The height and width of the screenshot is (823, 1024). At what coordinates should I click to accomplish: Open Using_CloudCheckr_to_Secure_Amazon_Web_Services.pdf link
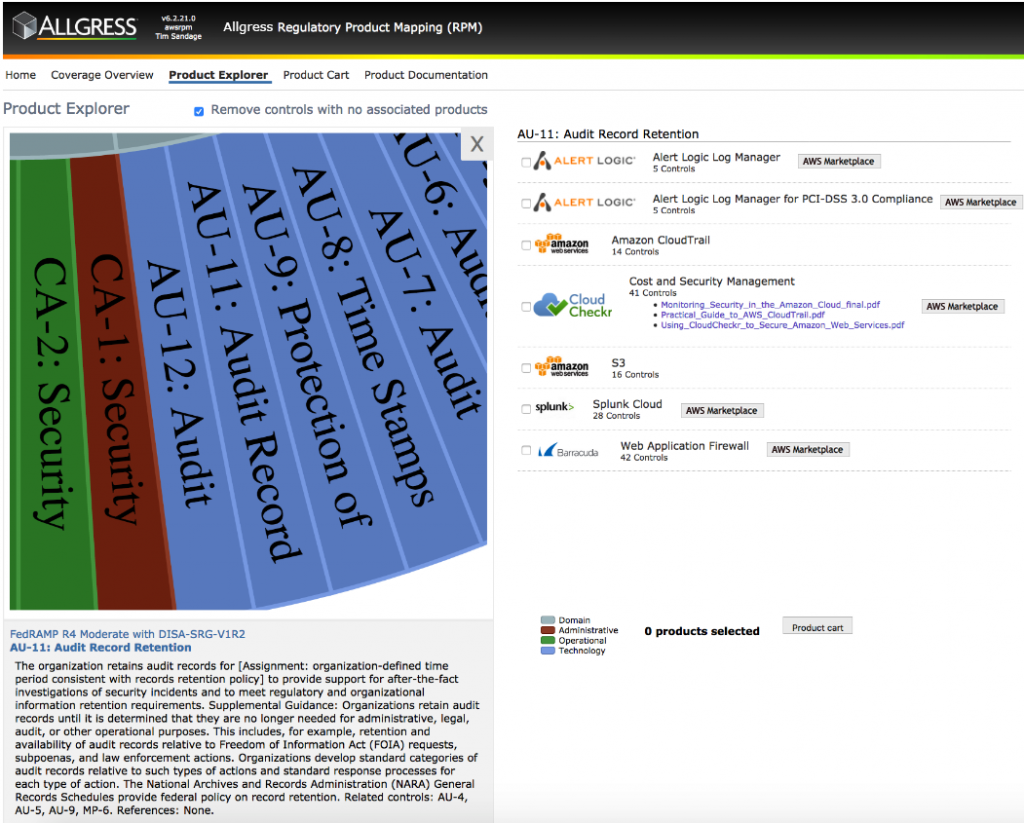782,325
